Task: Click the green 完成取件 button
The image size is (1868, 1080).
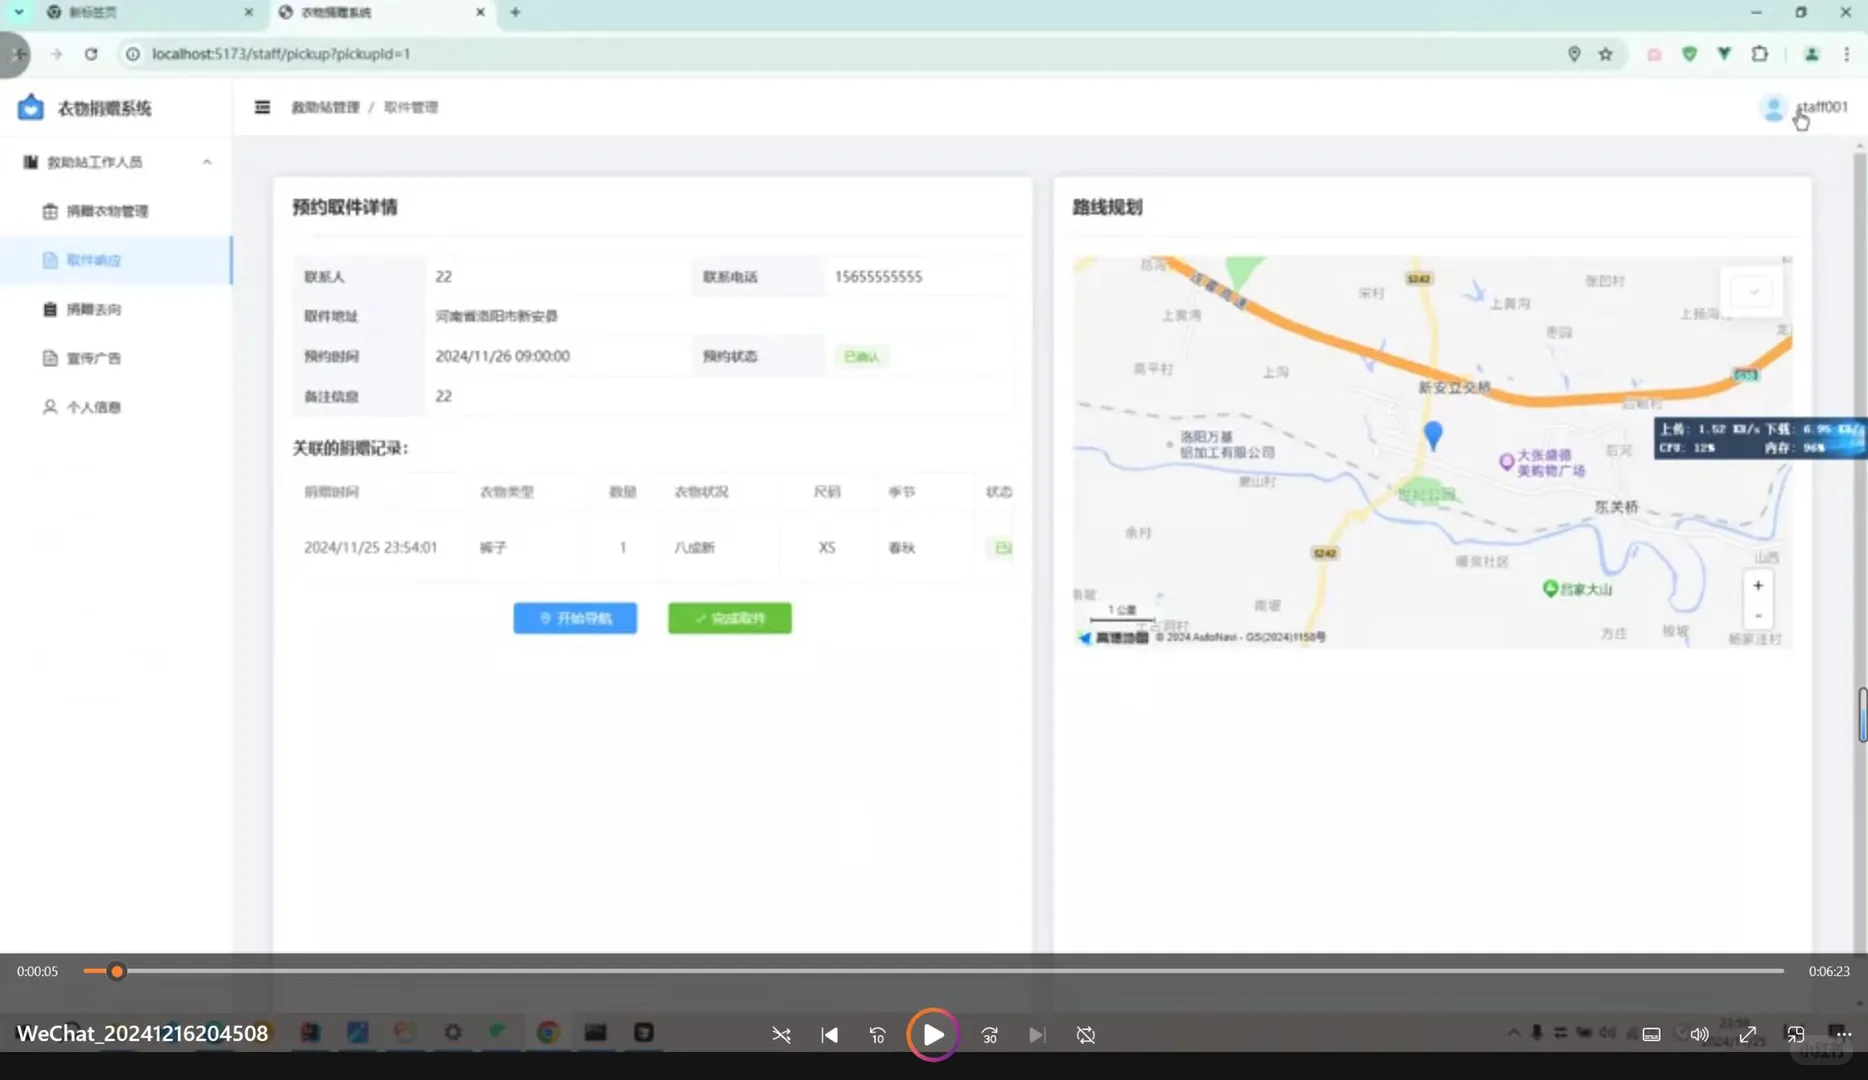Action: pos(729,618)
